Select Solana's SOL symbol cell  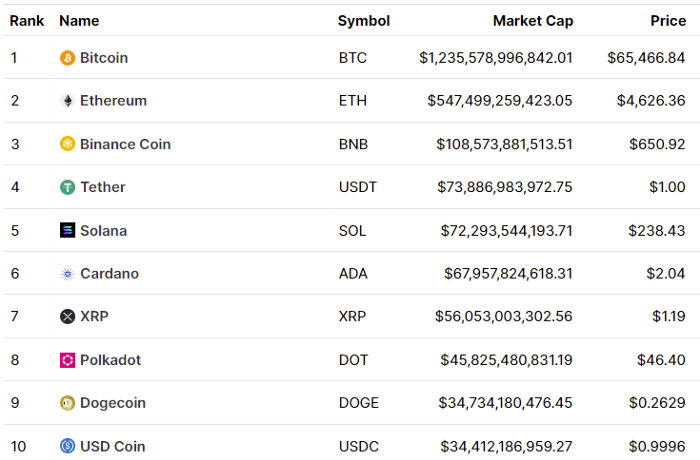[x=352, y=231]
